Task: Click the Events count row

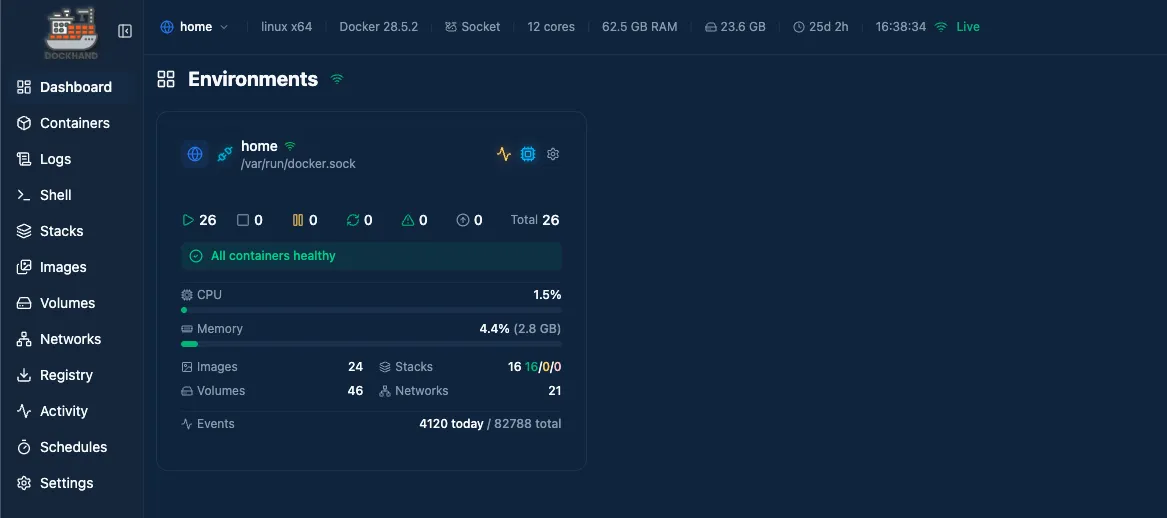Action: [x=371, y=424]
